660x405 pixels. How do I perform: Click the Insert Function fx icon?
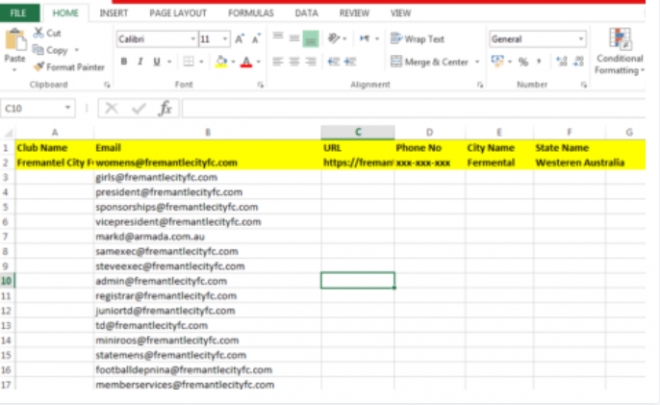point(165,108)
